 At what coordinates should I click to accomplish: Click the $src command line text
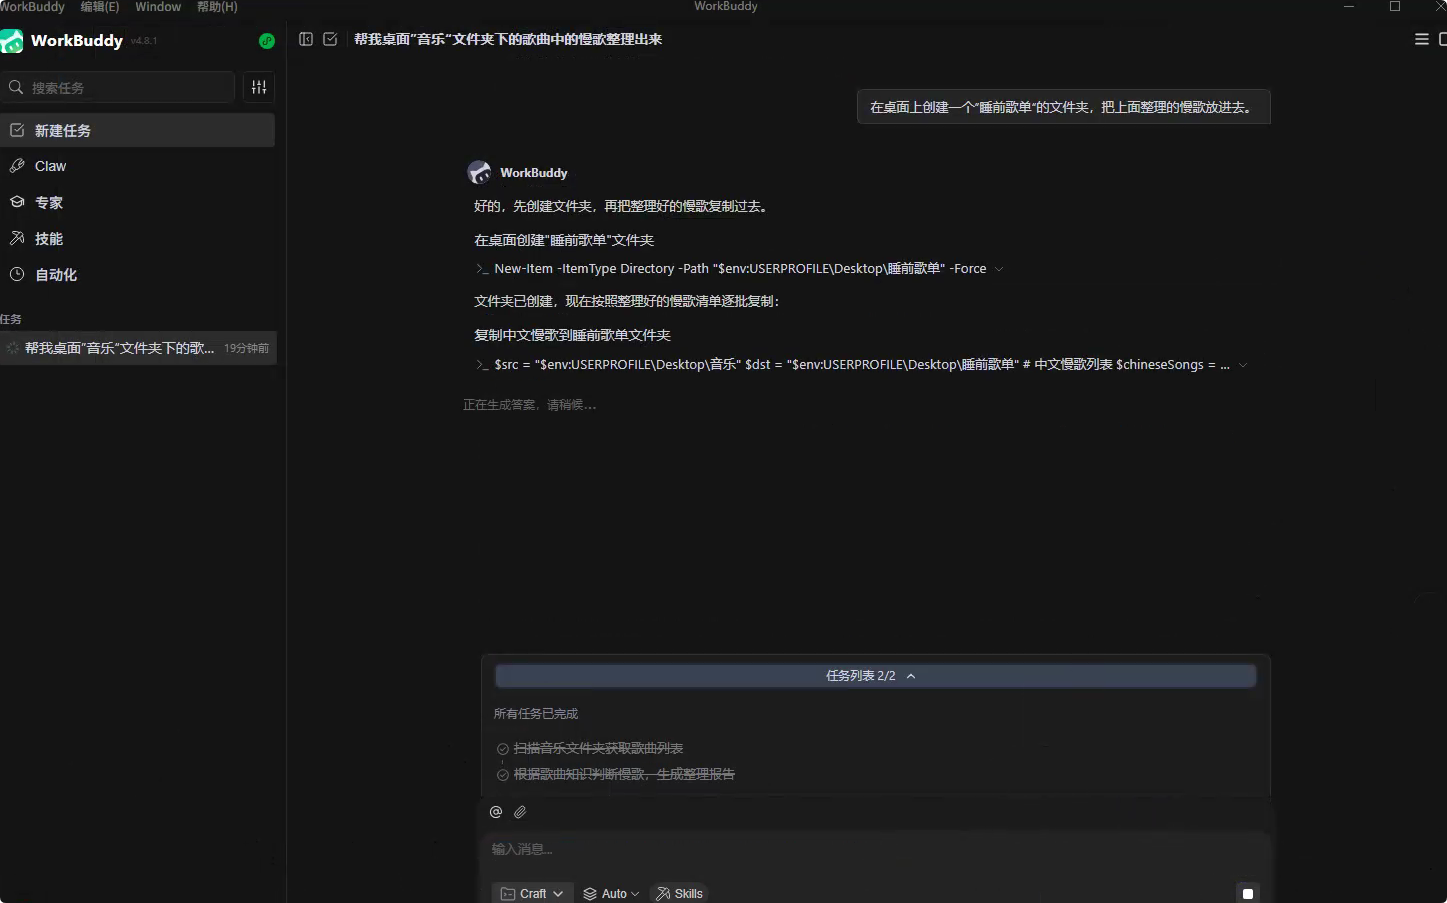[x=862, y=365]
